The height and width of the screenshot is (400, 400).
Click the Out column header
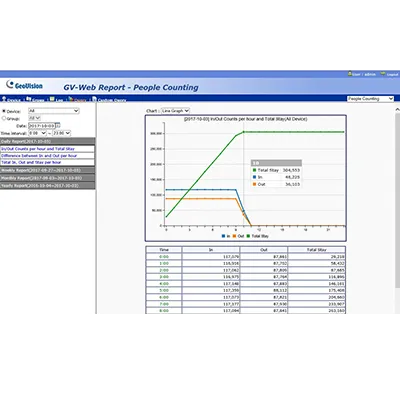(264, 250)
